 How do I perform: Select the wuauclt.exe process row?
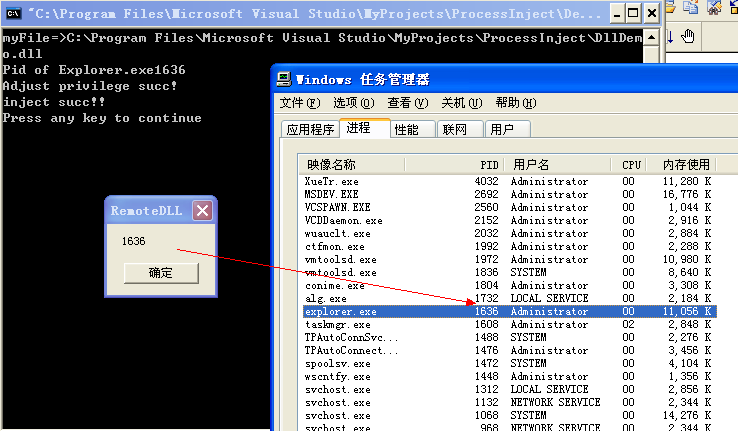509,233
